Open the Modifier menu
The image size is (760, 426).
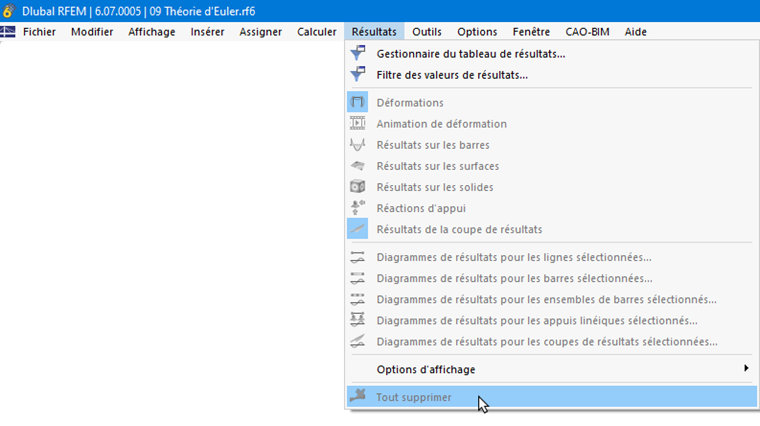pyautogui.click(x=92, y=32)
